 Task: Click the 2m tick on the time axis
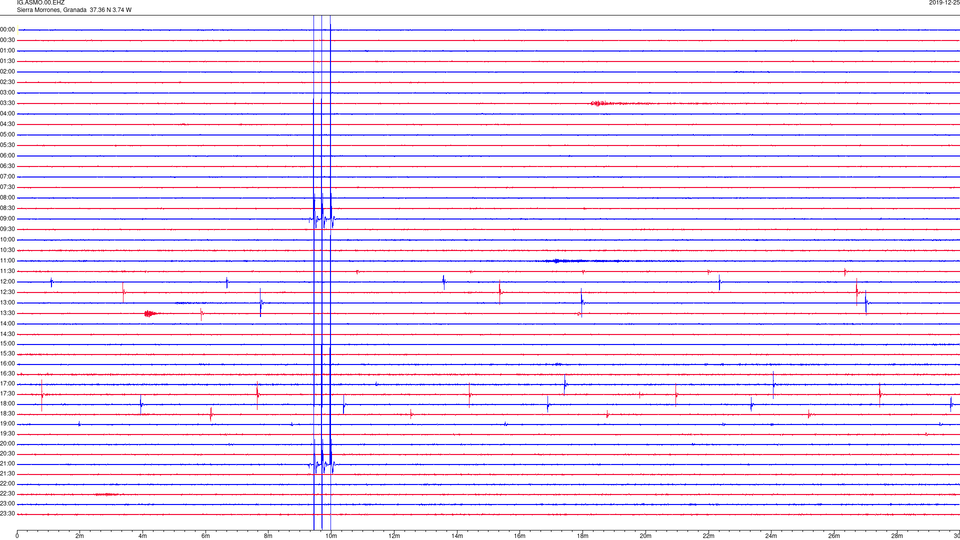[80, 536]
